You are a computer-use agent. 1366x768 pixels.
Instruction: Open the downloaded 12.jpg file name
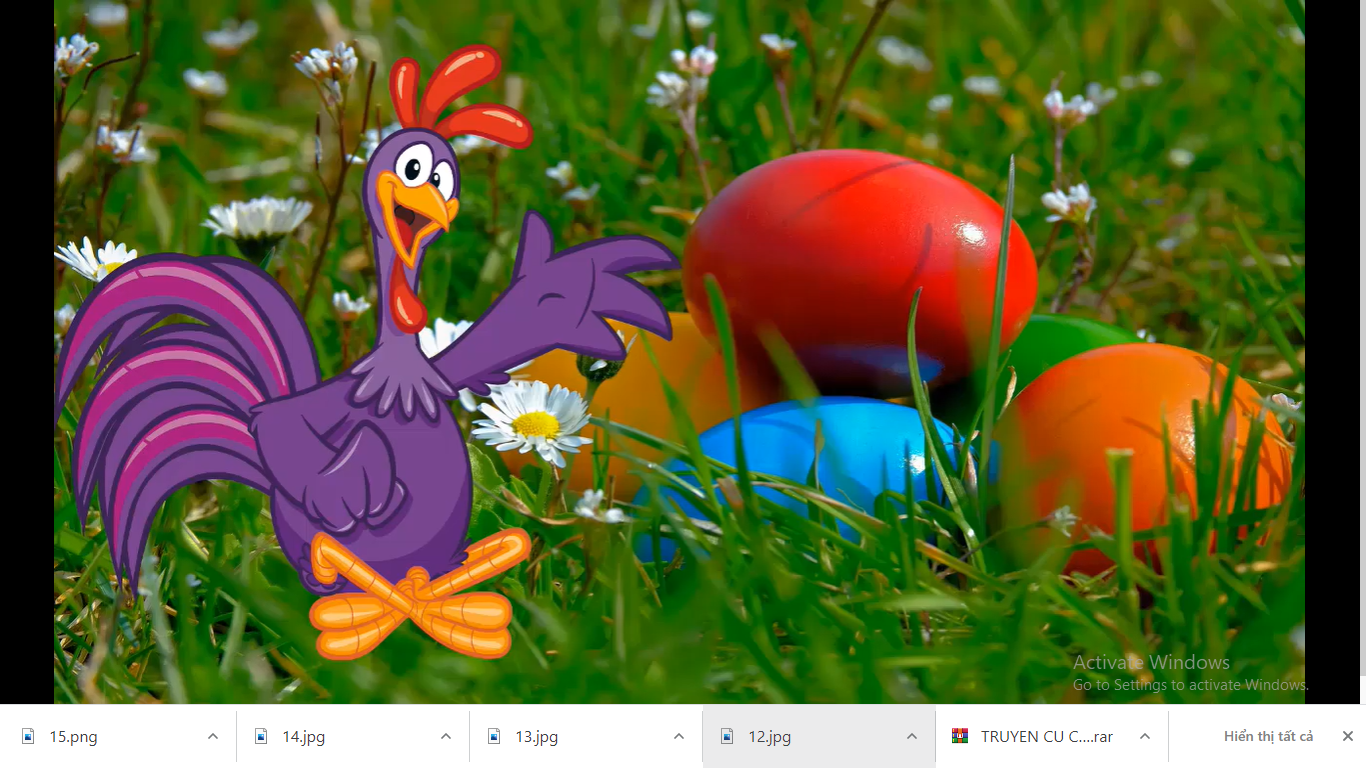[x=770, y=737]
